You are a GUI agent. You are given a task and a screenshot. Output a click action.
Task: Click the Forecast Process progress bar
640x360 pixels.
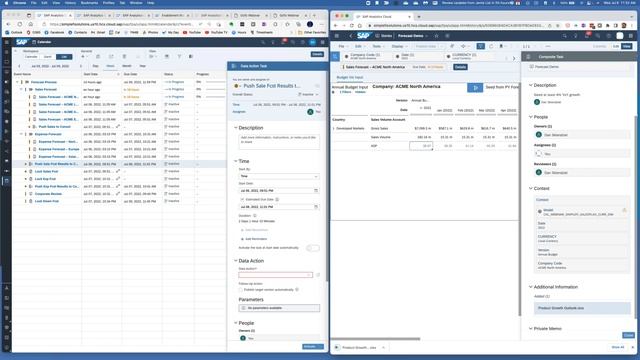[215, 82]
